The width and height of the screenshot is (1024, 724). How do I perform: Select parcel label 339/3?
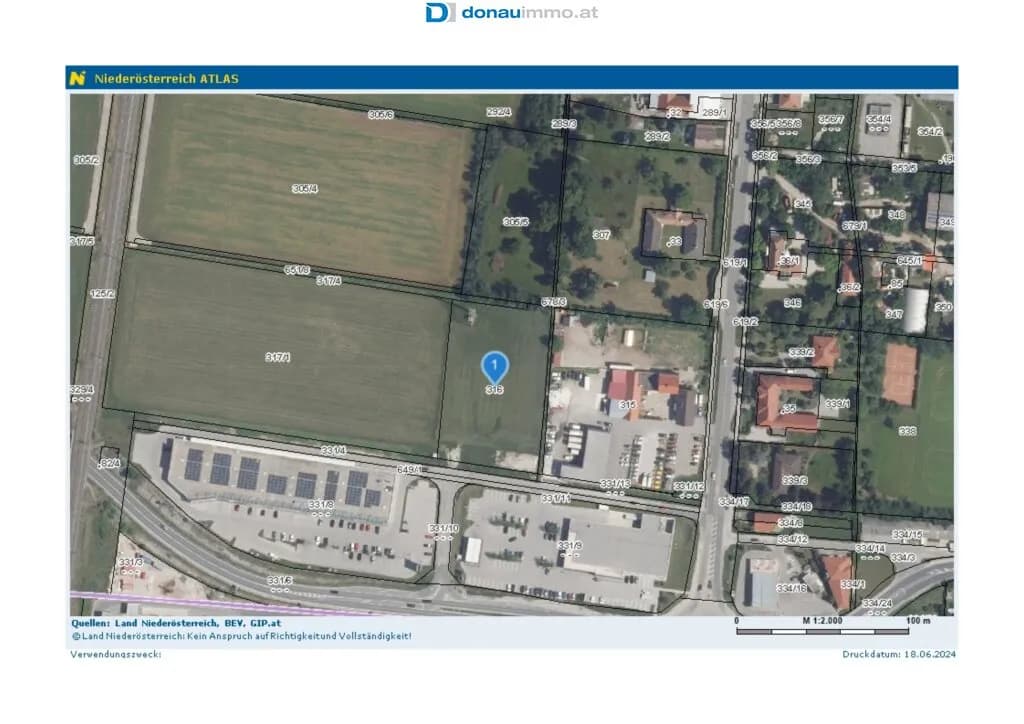(794, 480)
